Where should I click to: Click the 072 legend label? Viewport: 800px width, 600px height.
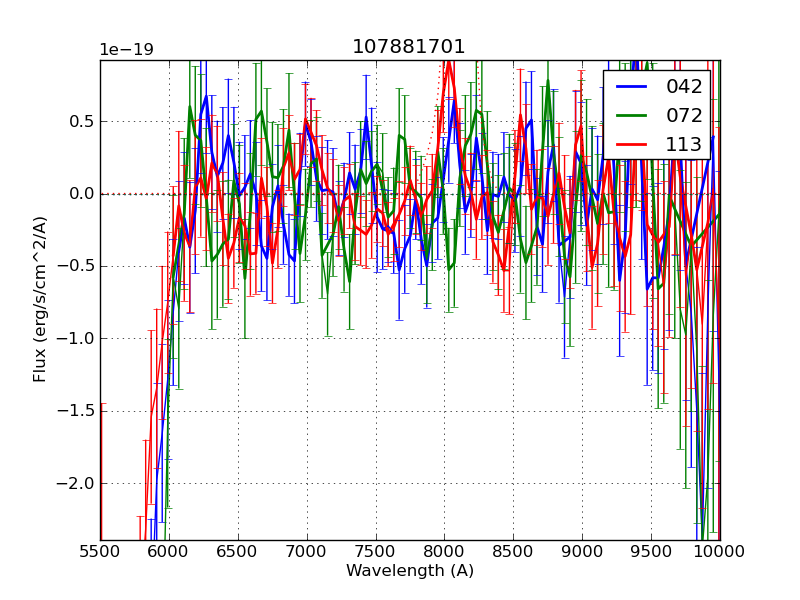pyautogui.click(x=683, y=115)
